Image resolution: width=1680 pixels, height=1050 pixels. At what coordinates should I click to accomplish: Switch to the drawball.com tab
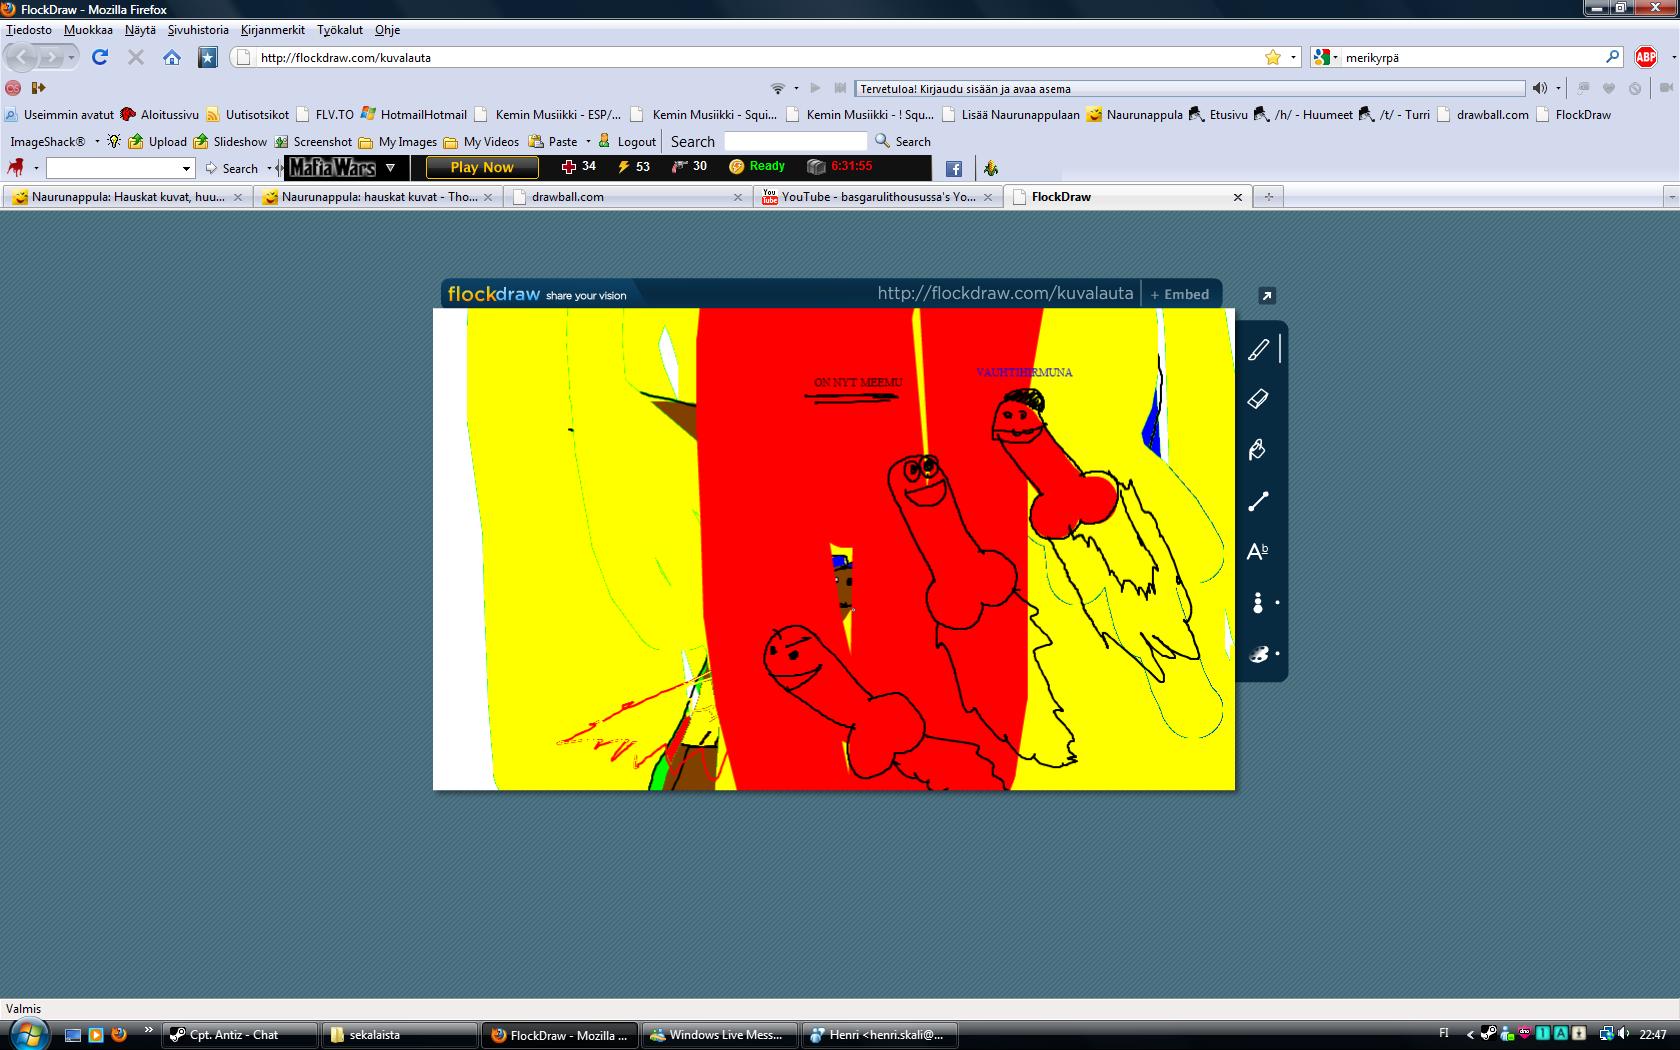point(626,197)
